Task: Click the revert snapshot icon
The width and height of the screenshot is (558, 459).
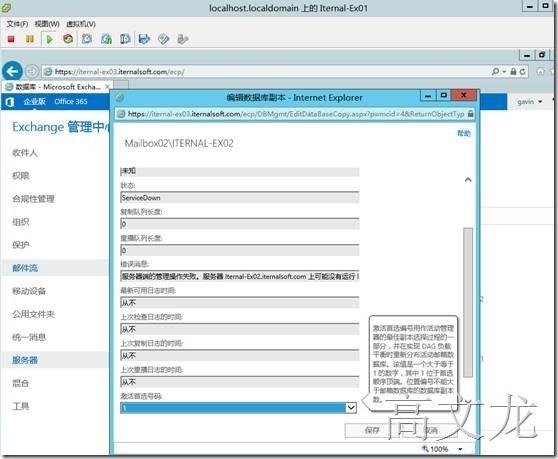Action: [x=106, y=39]
